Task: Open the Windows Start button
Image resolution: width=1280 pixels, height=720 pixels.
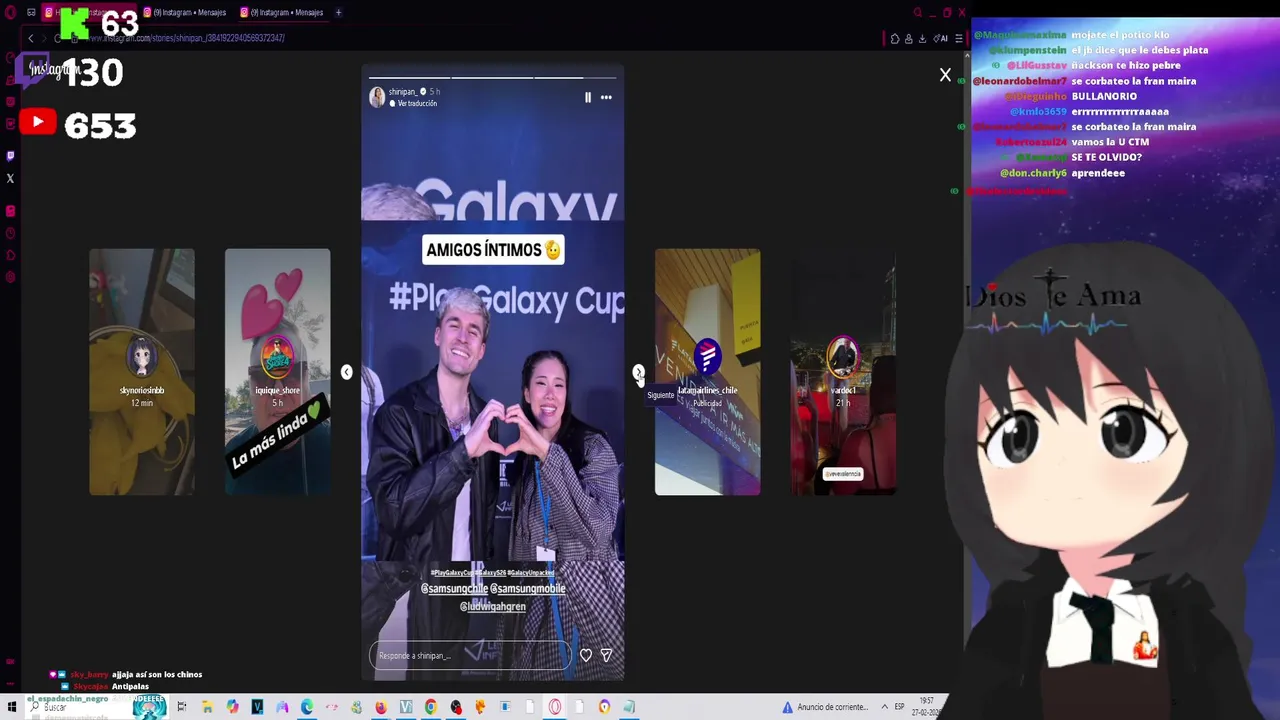Action: (11, 707)
